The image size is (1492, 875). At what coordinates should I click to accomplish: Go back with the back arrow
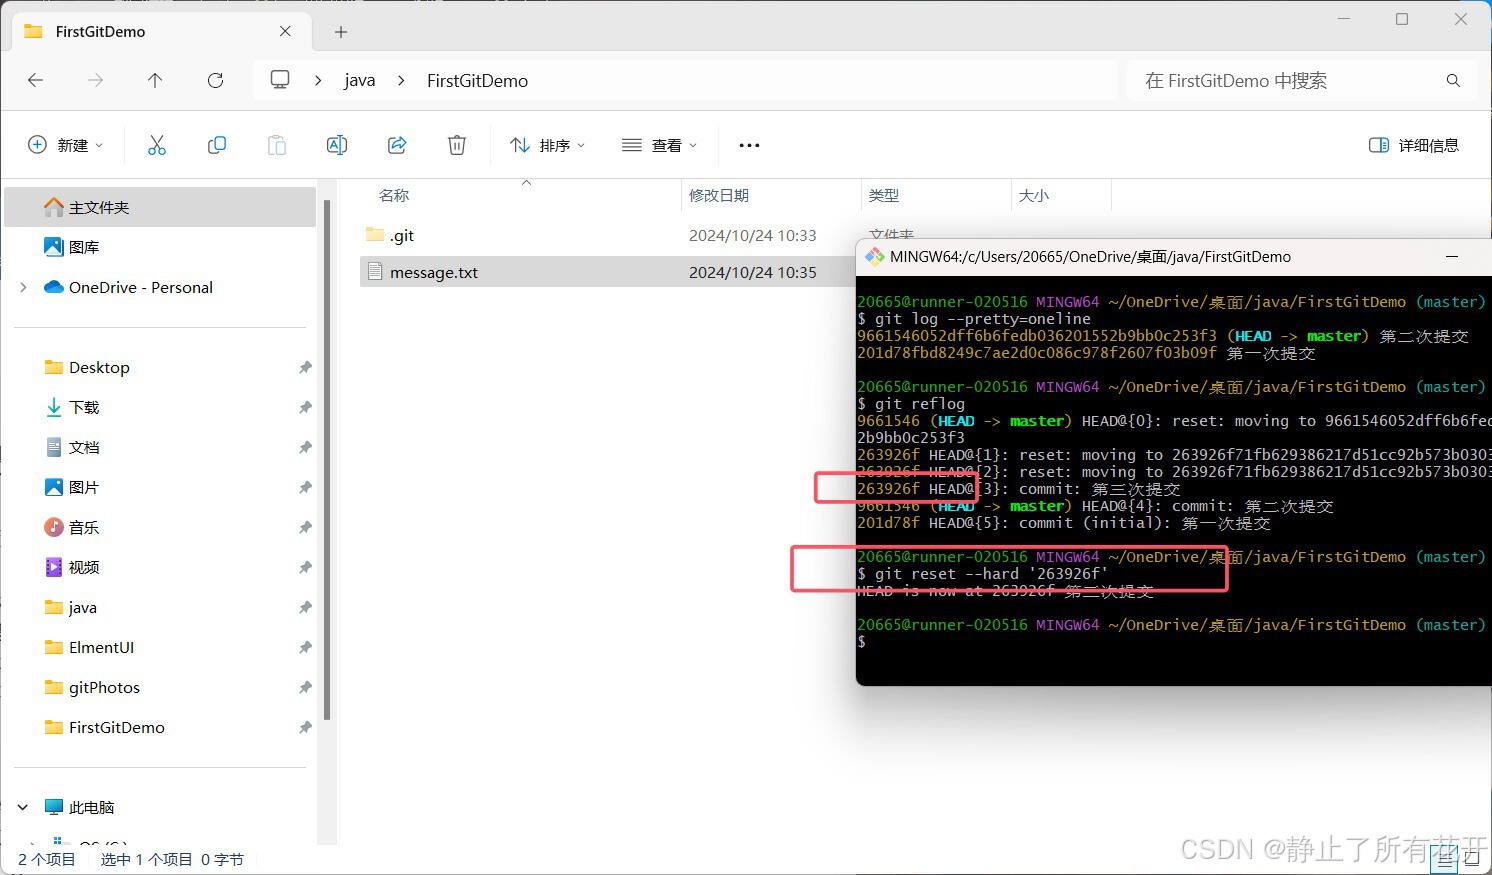tap(36, 80)
